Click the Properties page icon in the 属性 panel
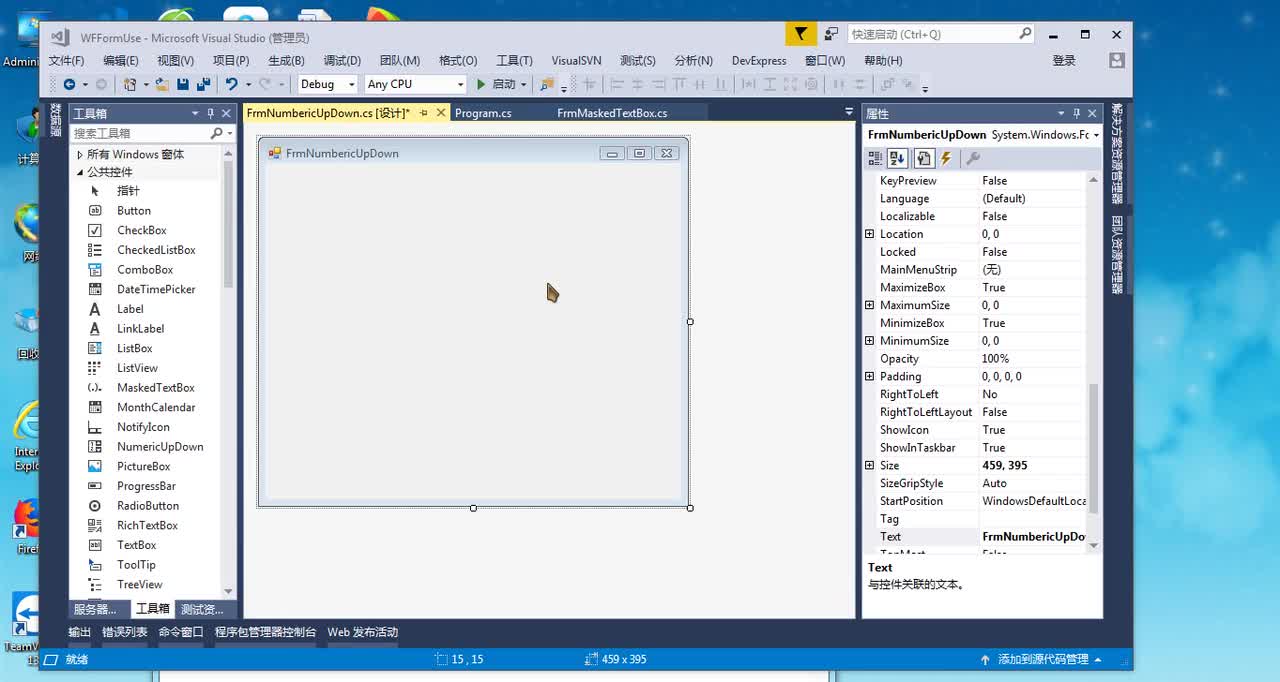This screenshot has width=1280, height=682. (x=924, y=158)
